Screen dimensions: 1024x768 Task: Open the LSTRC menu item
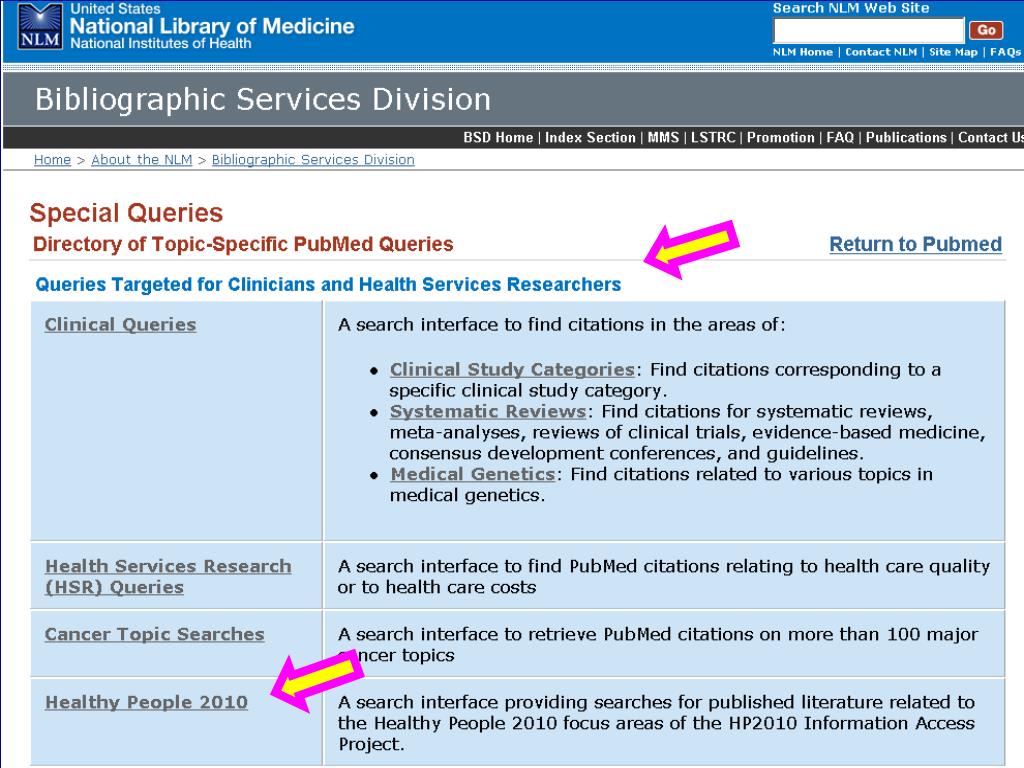coord(713,138)
